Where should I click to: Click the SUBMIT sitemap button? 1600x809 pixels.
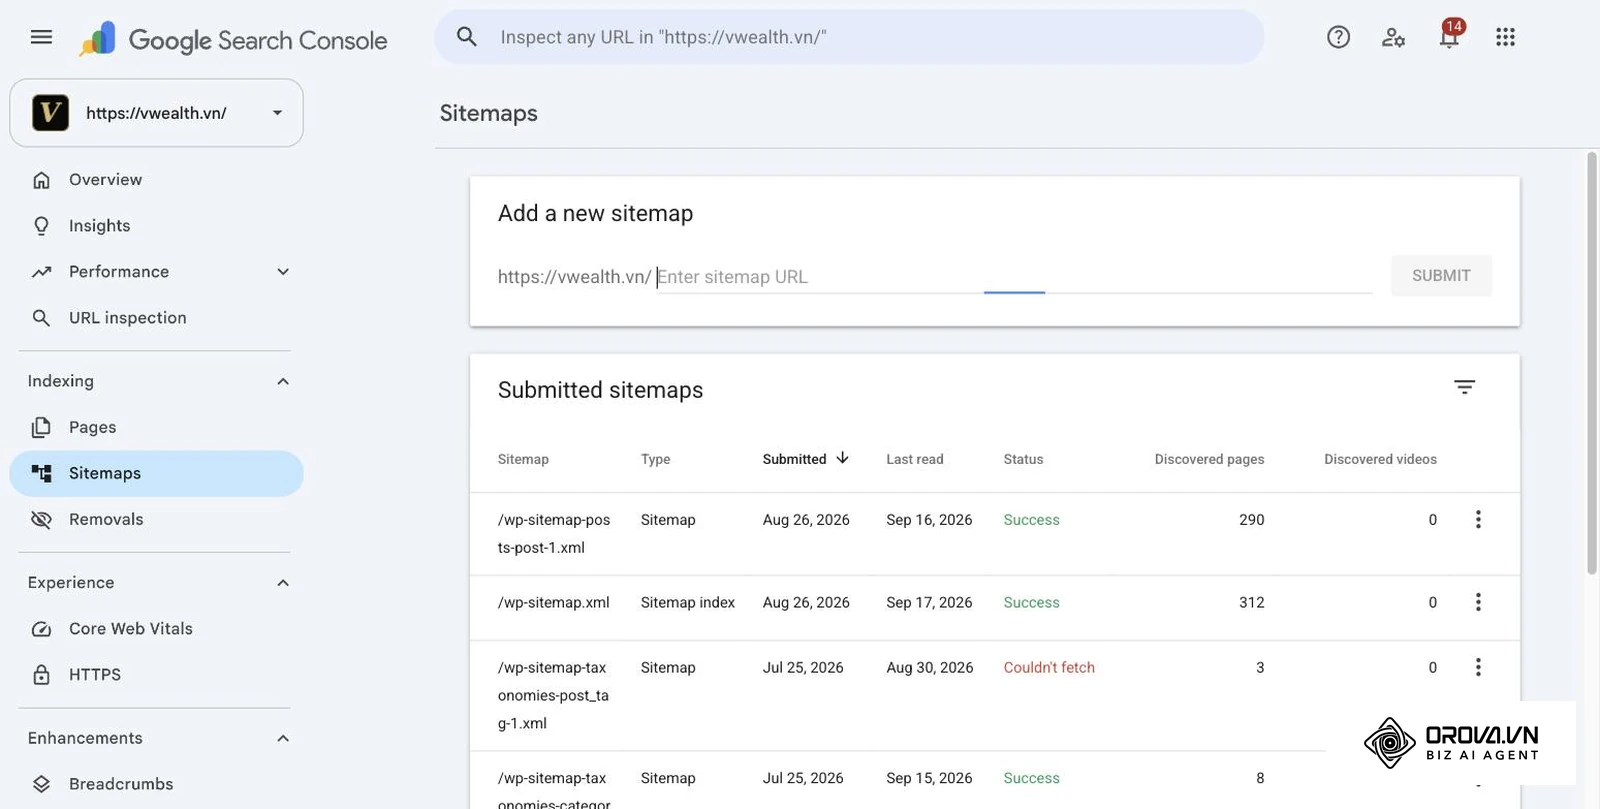coord(1441,276)
